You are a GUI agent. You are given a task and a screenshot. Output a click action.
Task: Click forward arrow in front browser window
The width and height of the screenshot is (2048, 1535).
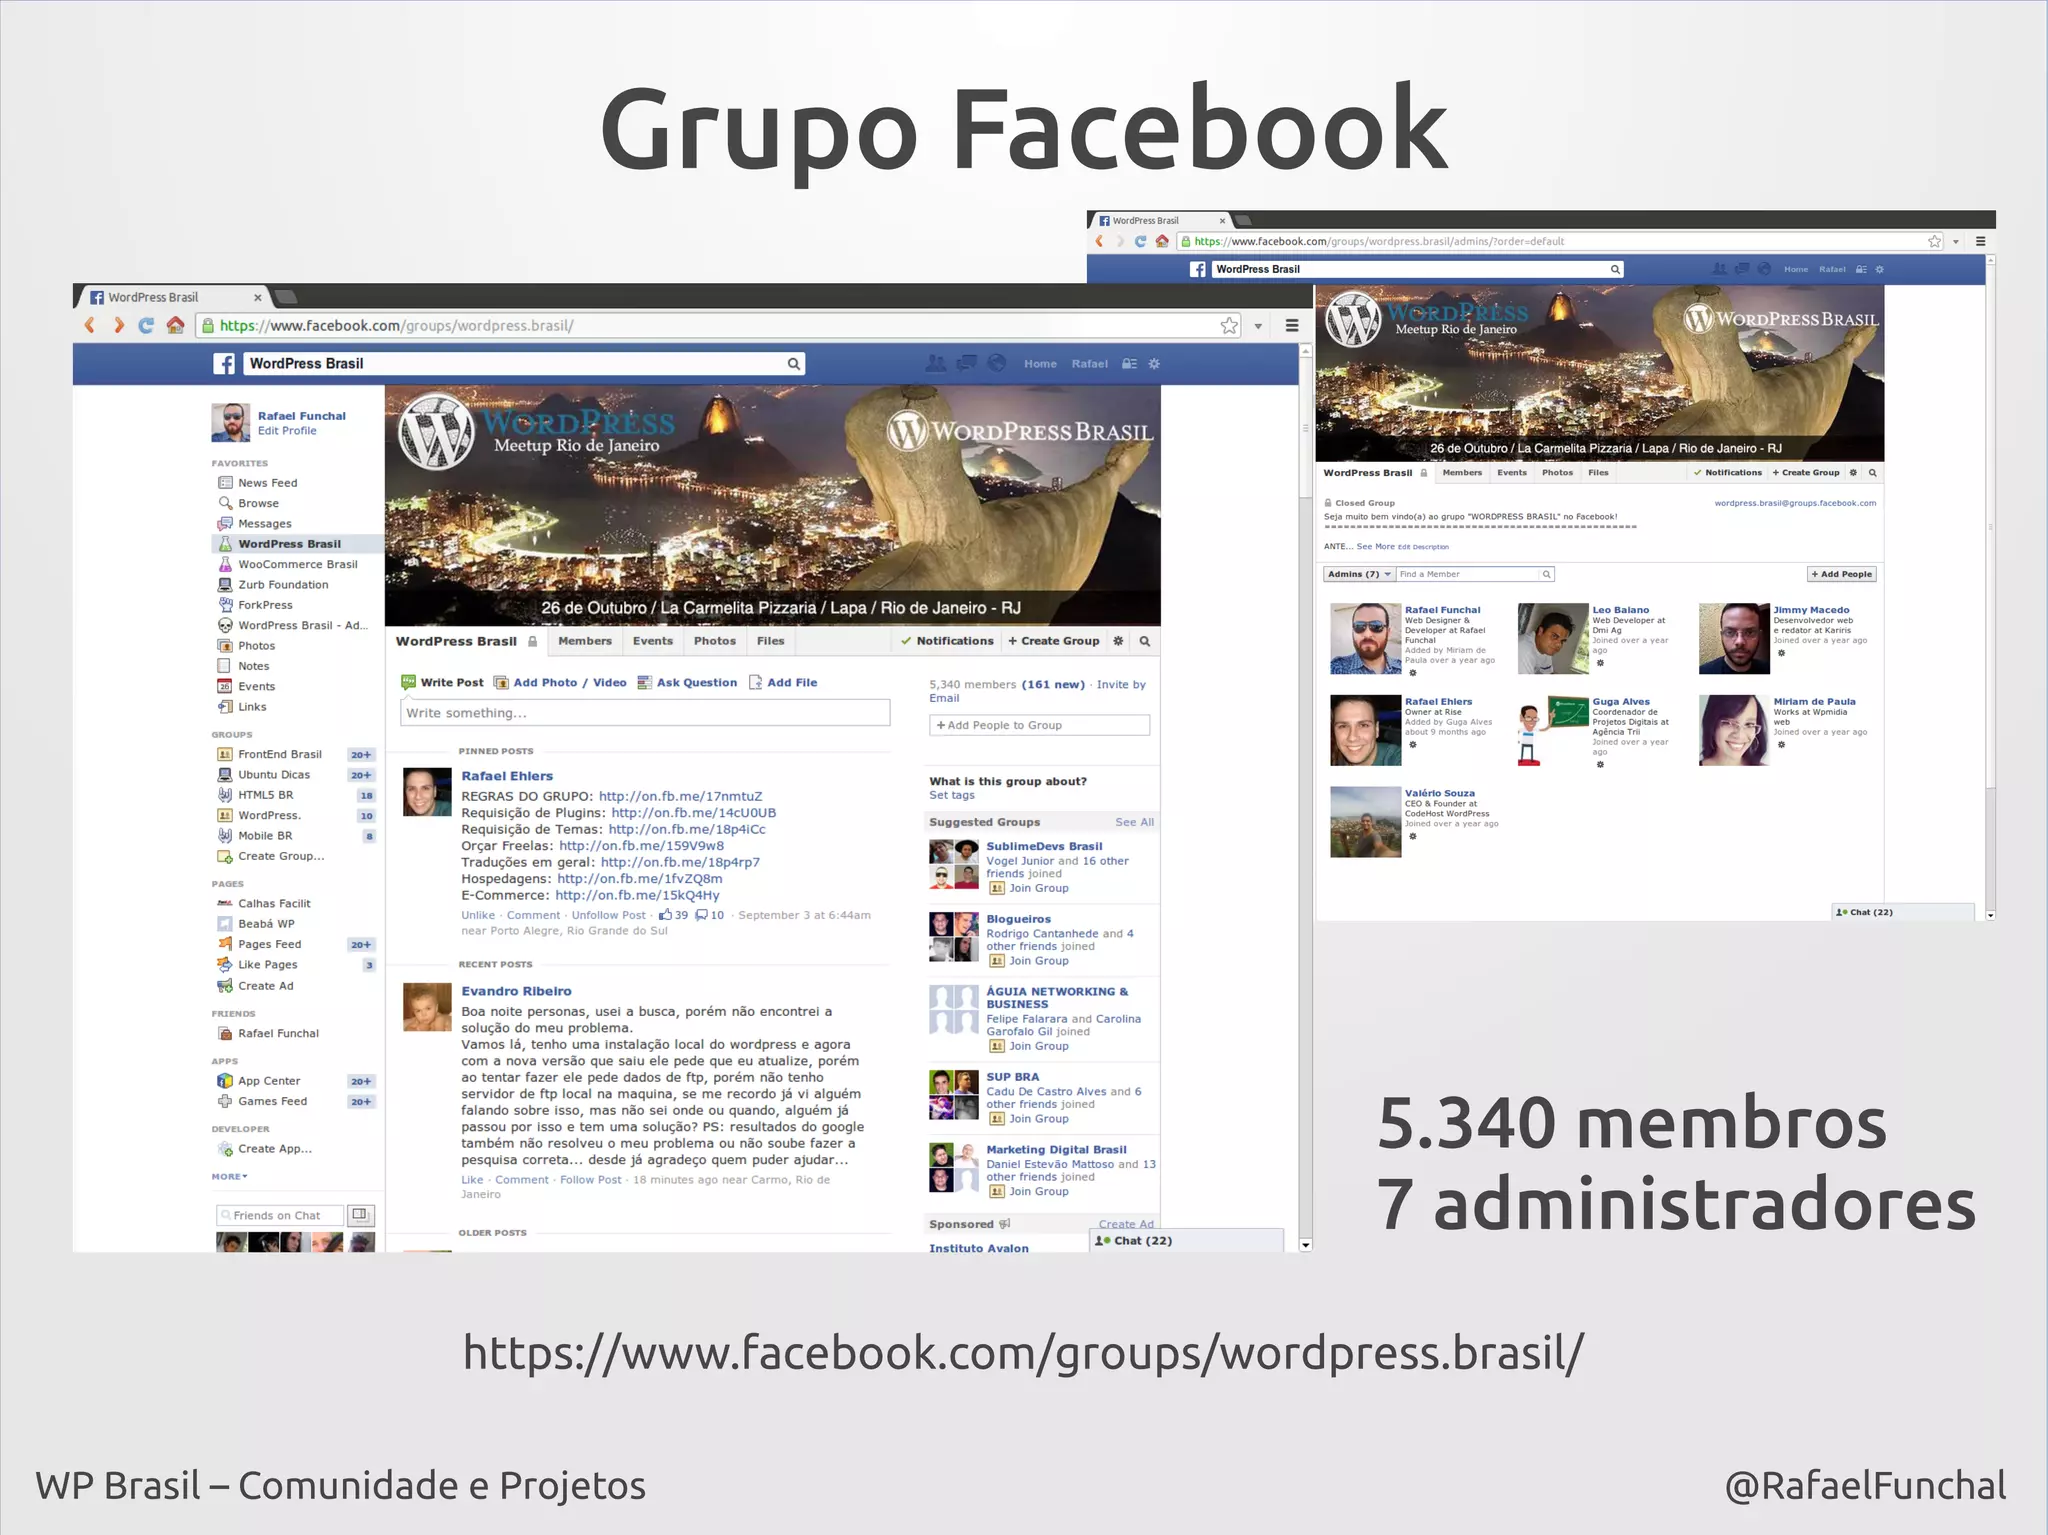pos(118,325)
